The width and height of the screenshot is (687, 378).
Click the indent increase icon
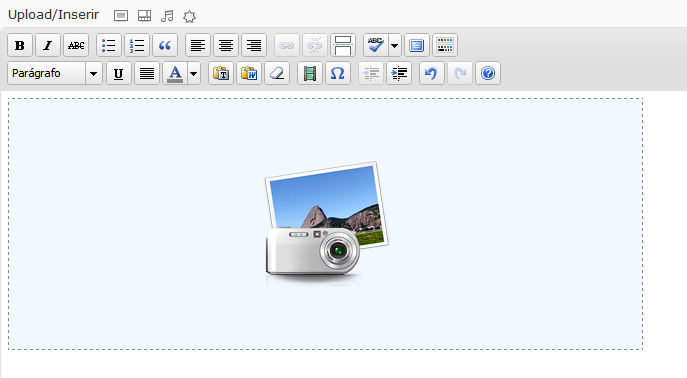point(399,73)
